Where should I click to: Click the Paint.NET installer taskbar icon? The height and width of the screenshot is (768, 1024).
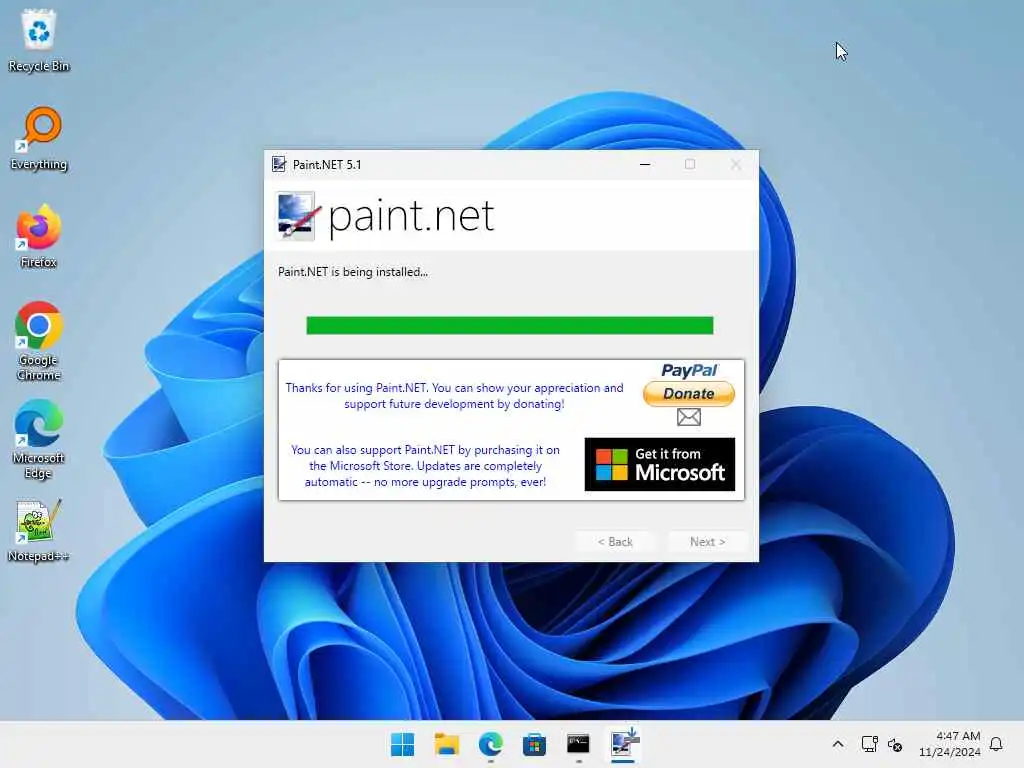(623, 744)
